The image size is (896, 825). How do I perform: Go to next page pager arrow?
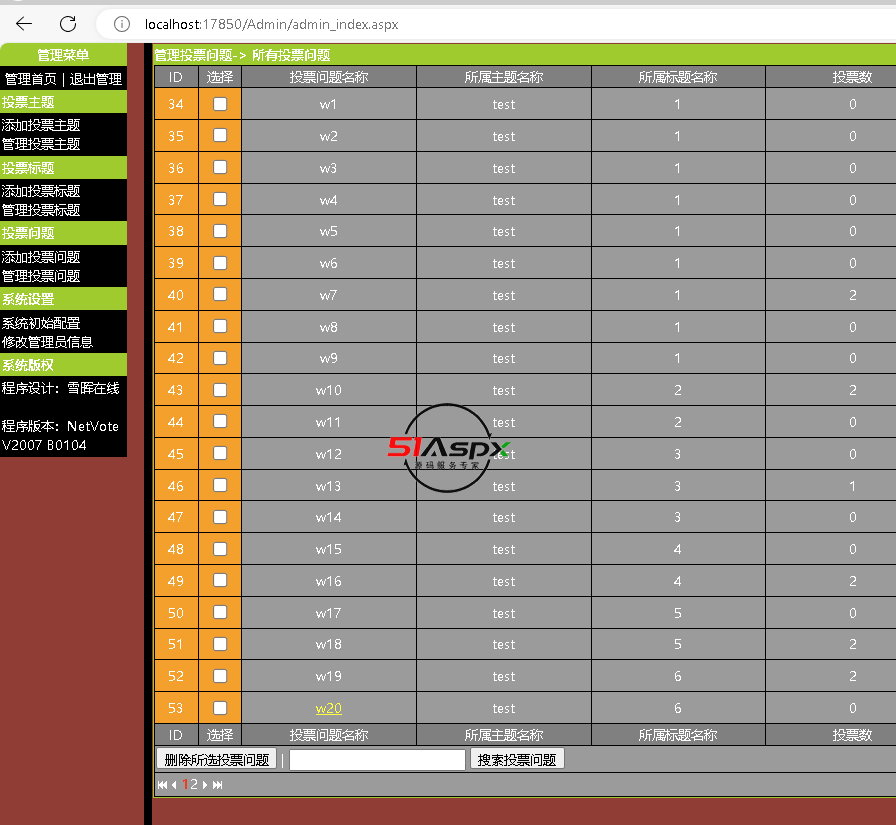tap(205, 784)
